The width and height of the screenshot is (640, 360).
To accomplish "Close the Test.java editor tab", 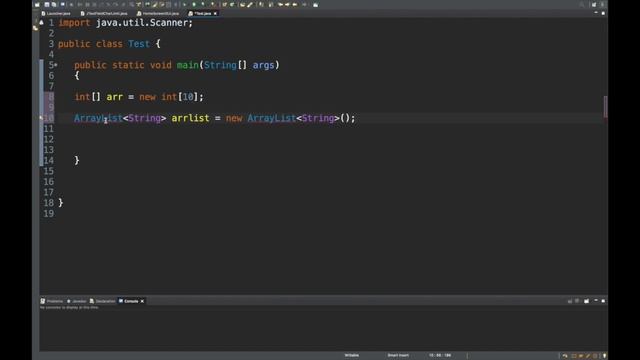I will [216, 13].
